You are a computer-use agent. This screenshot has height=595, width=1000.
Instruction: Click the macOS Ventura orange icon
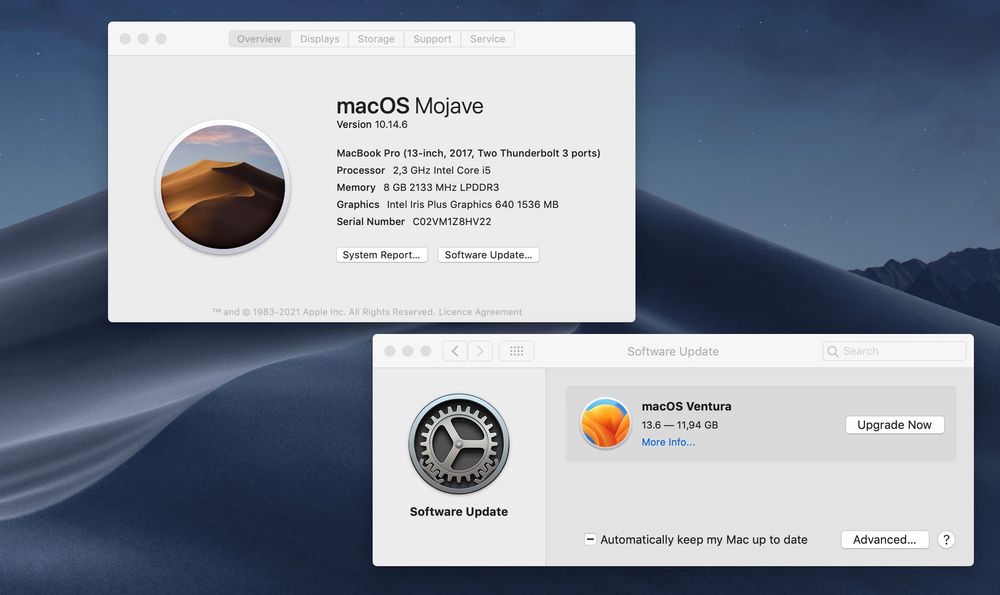(x=605, y=423)
